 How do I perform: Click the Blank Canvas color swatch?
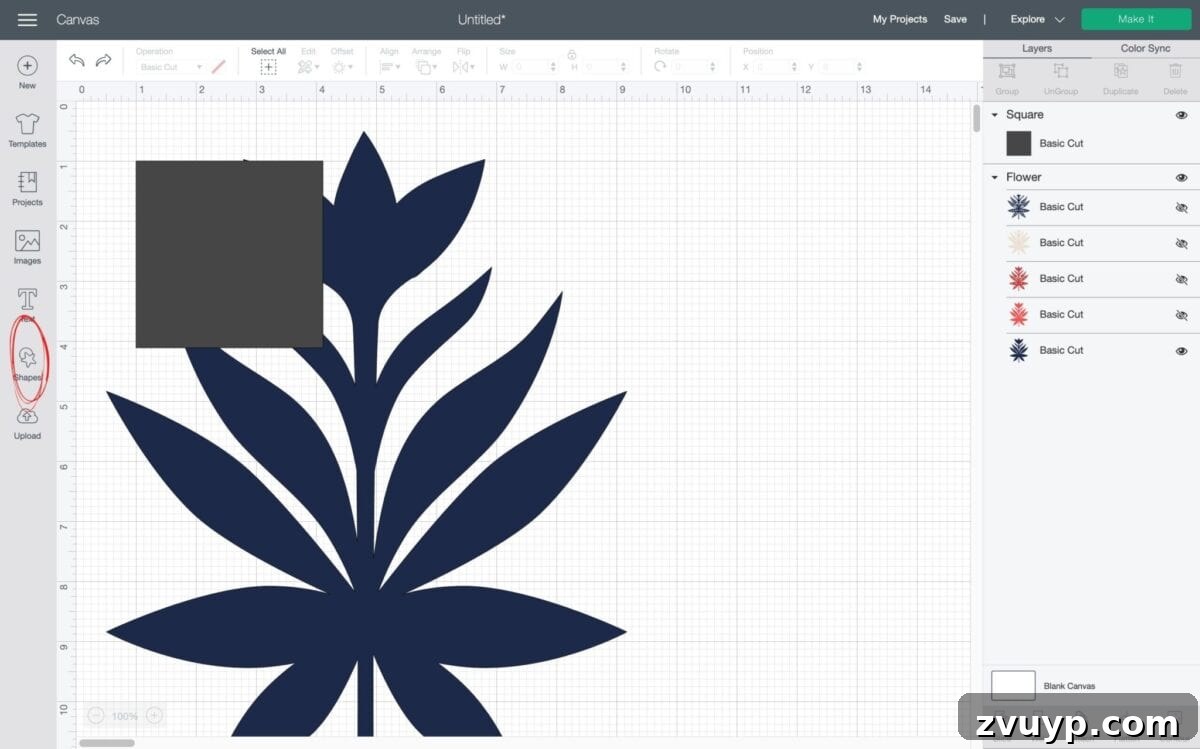coord(1013,685)
